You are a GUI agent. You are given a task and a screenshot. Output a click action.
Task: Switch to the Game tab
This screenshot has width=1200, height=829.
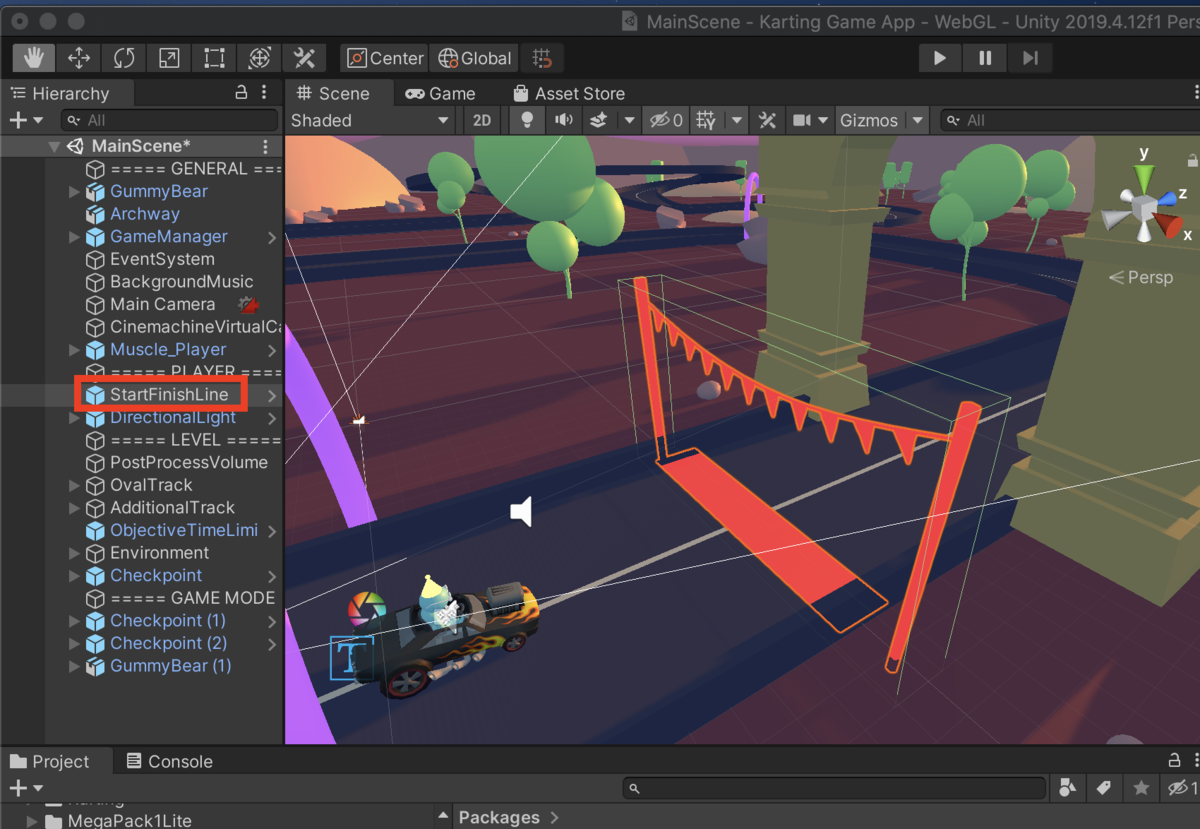coord(440,93)
